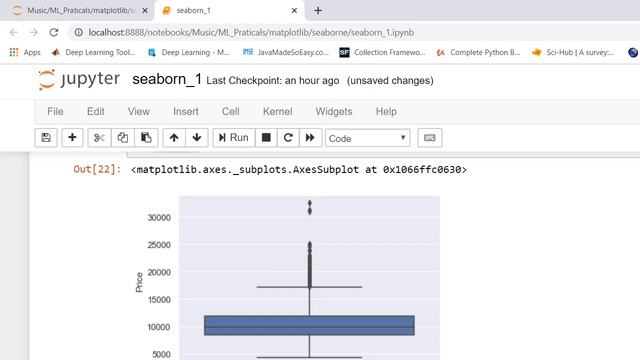Viewport: 640px width, 360px height.
Task: Click the Jupyter logo
Action: [x=79, y=79]
